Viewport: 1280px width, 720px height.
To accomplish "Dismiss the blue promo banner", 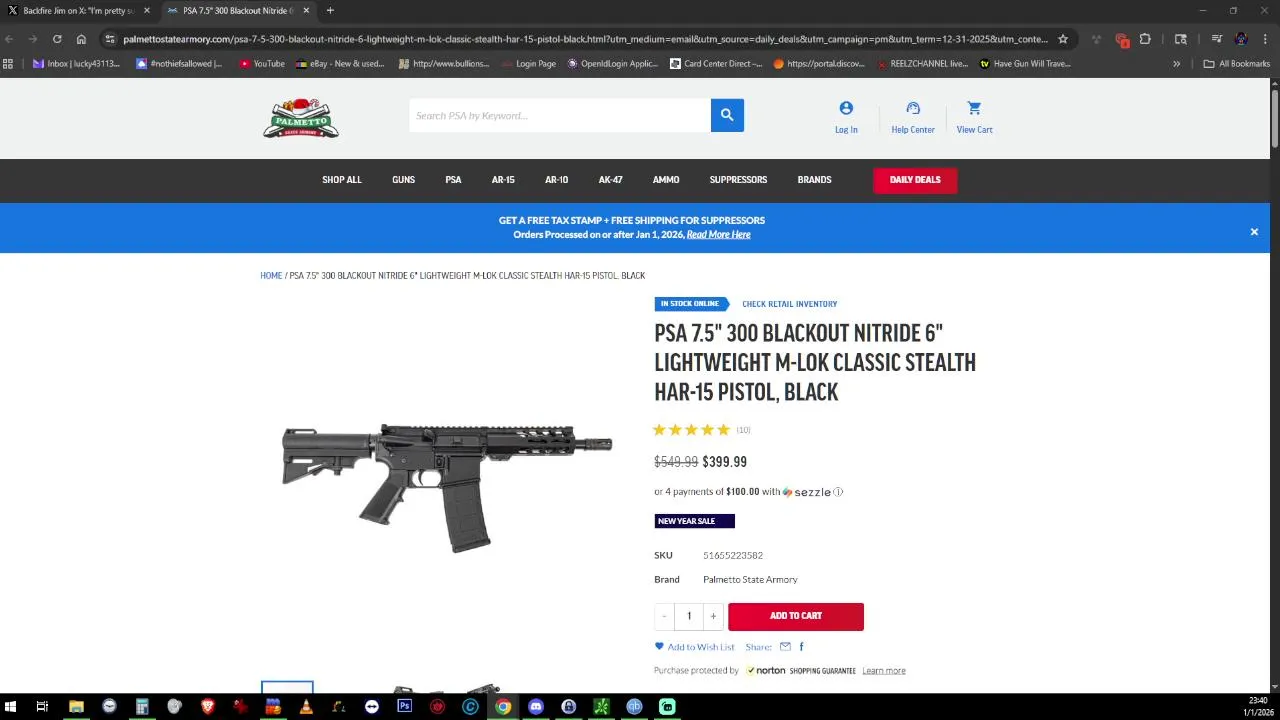I will pos(1254,232).
